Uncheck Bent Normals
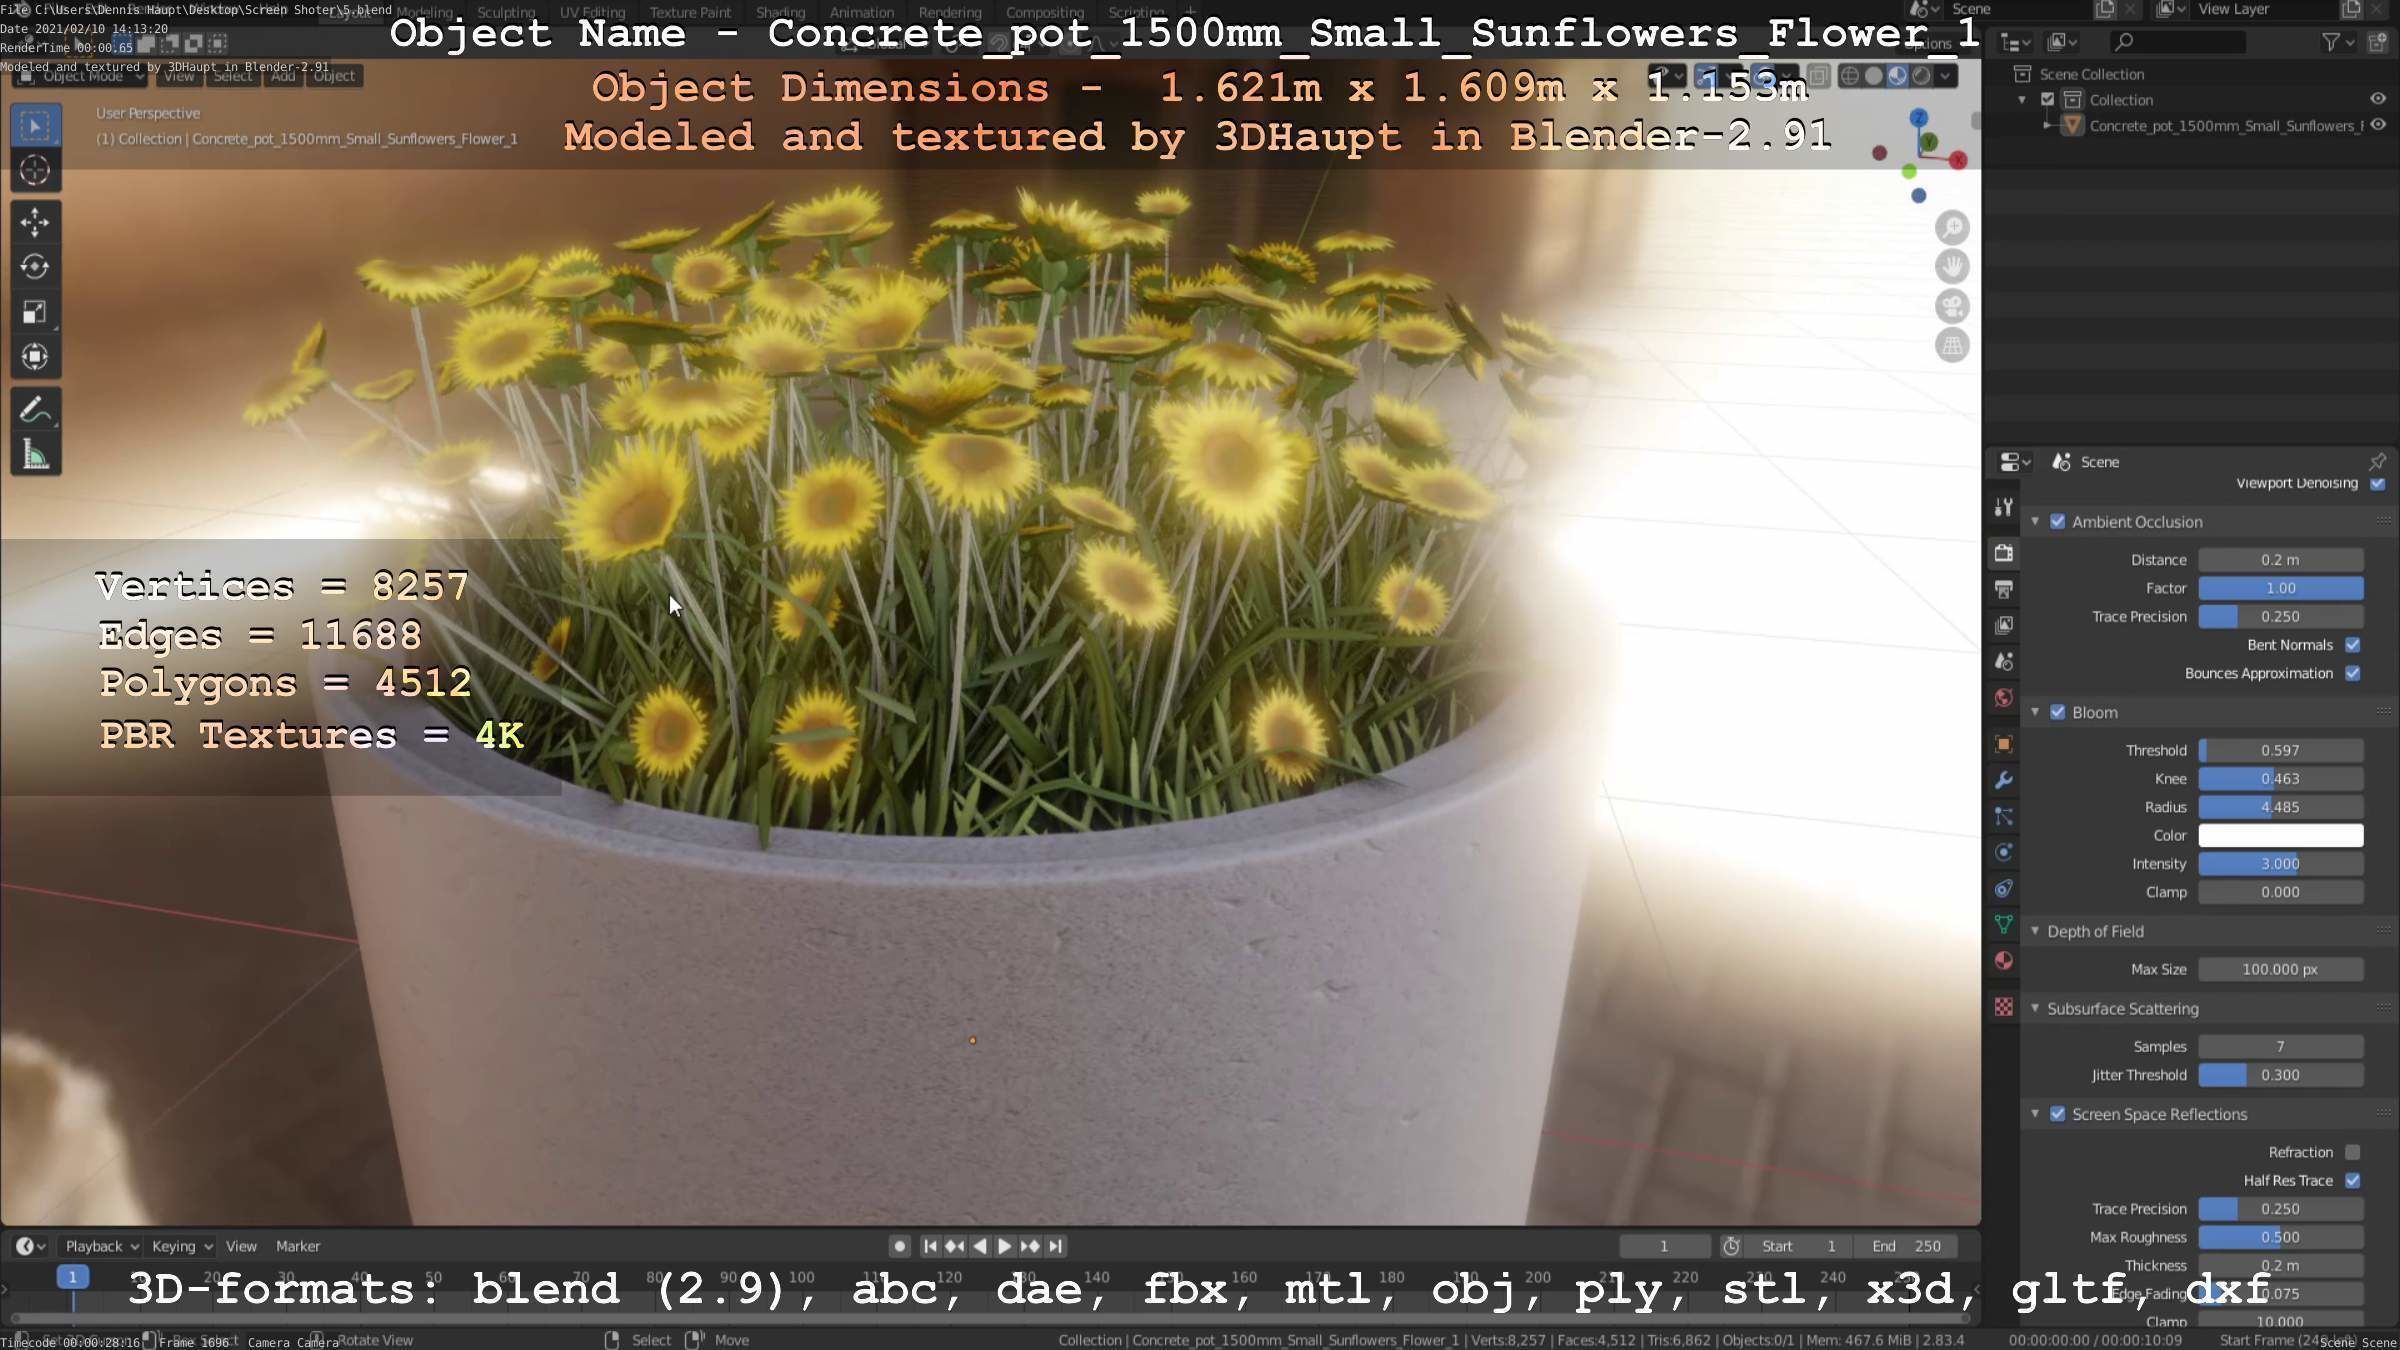The height and width of the screenshot is (1350, 2400). pos(2353,645)
